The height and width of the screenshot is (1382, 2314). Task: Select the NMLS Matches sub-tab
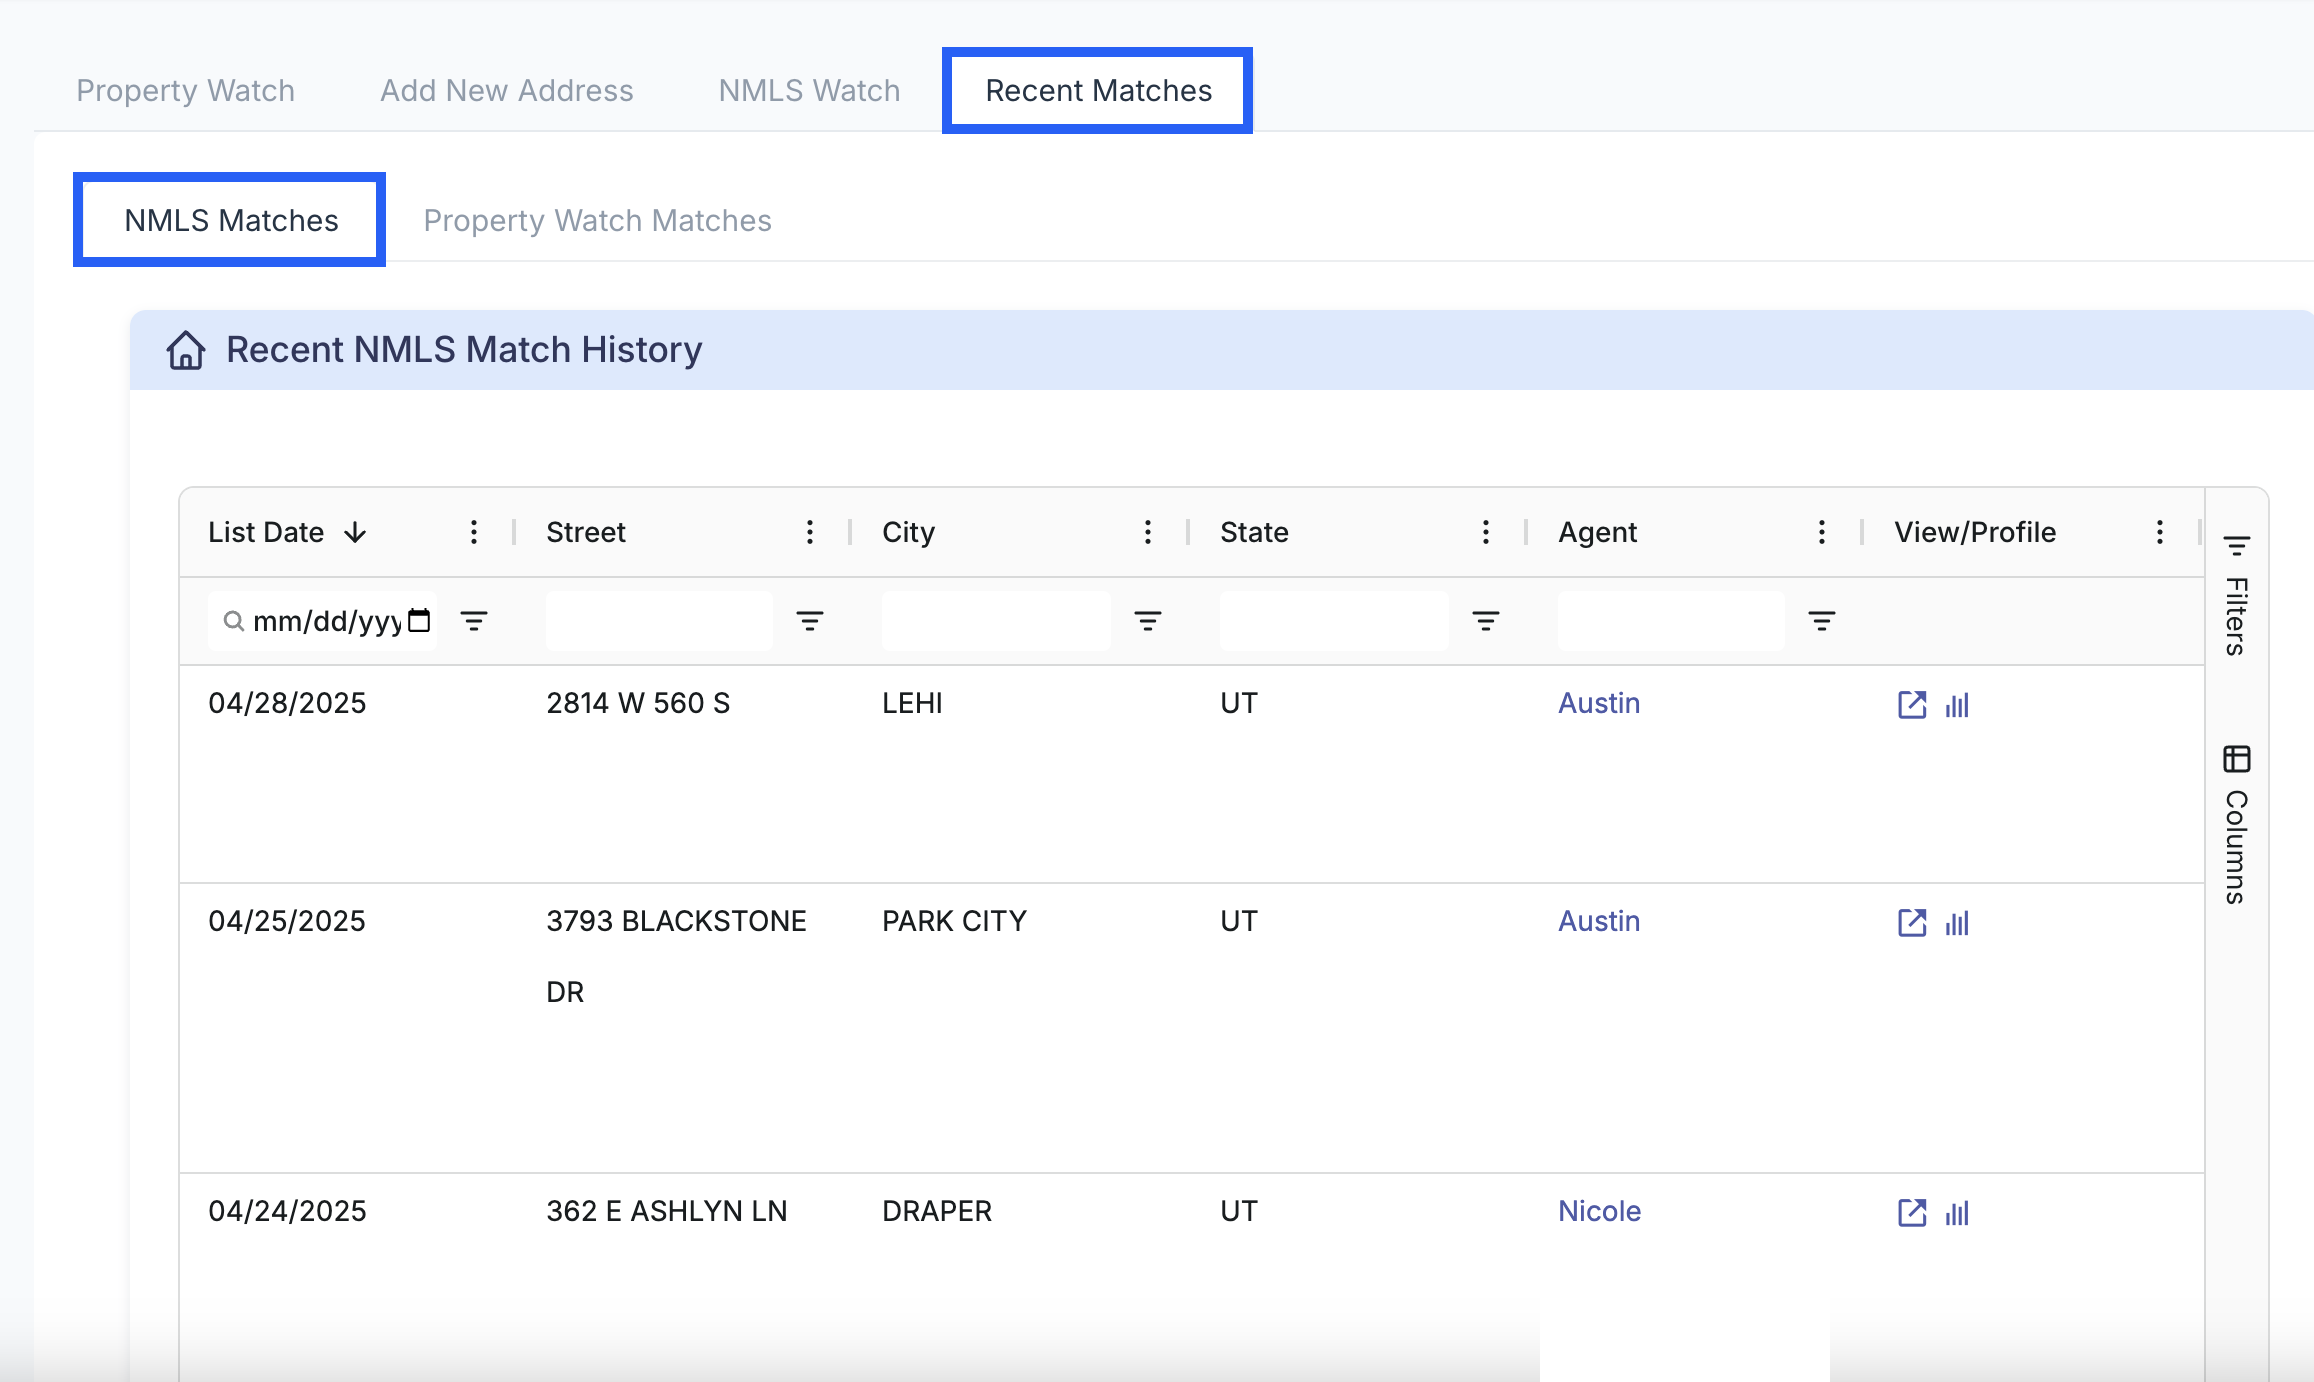pyautogui.click(x=231, y=220)
